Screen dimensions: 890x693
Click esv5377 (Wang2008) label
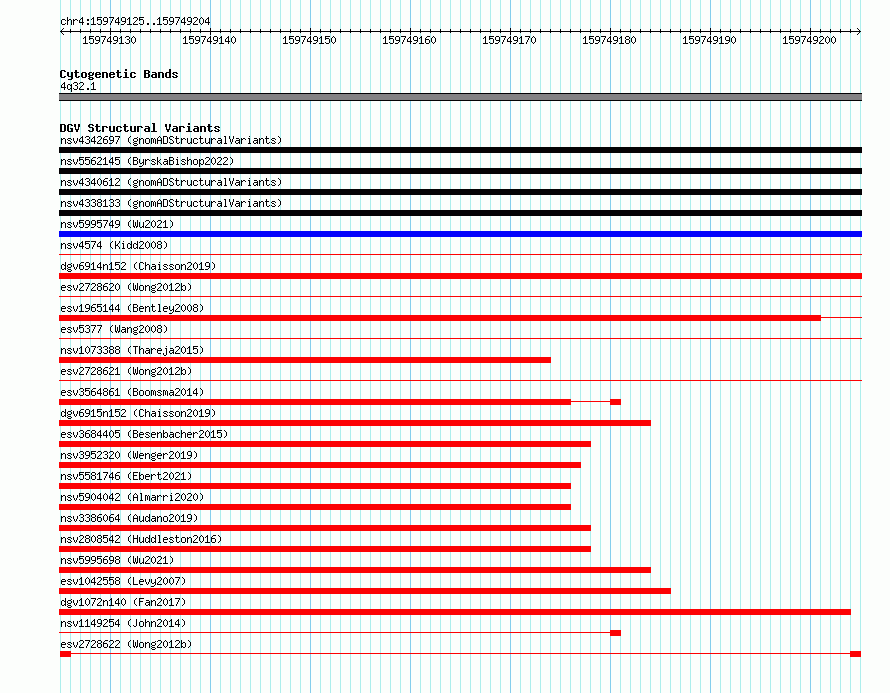pyautogui.click(x=114, y=329)
